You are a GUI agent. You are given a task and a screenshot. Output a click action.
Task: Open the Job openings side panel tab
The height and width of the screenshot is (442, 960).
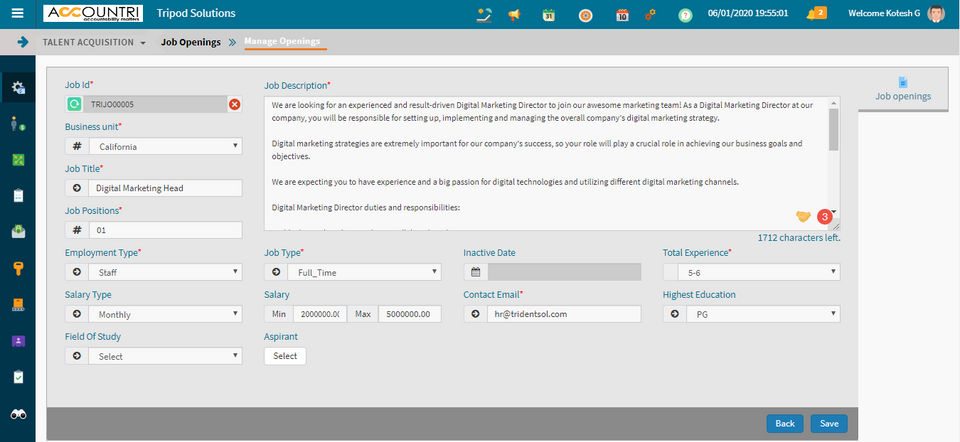pyautogui.click(x=903, y=89)
